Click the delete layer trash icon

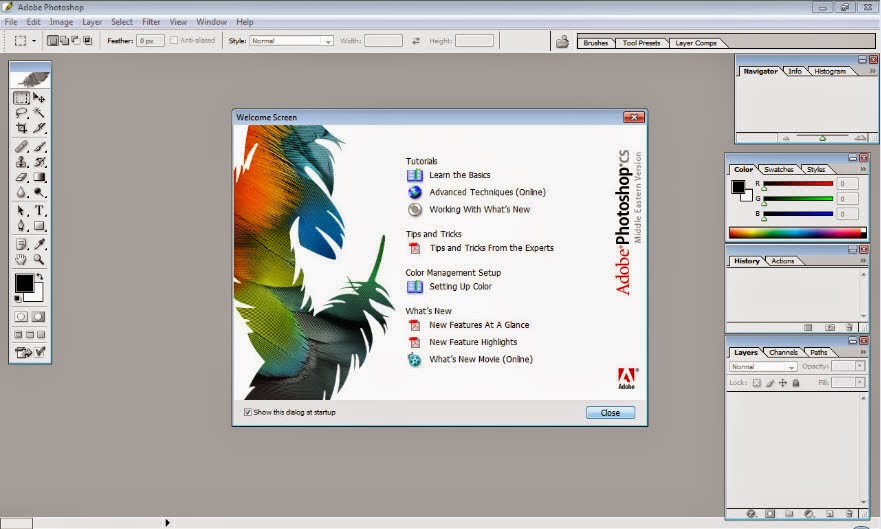coord(849,514)
